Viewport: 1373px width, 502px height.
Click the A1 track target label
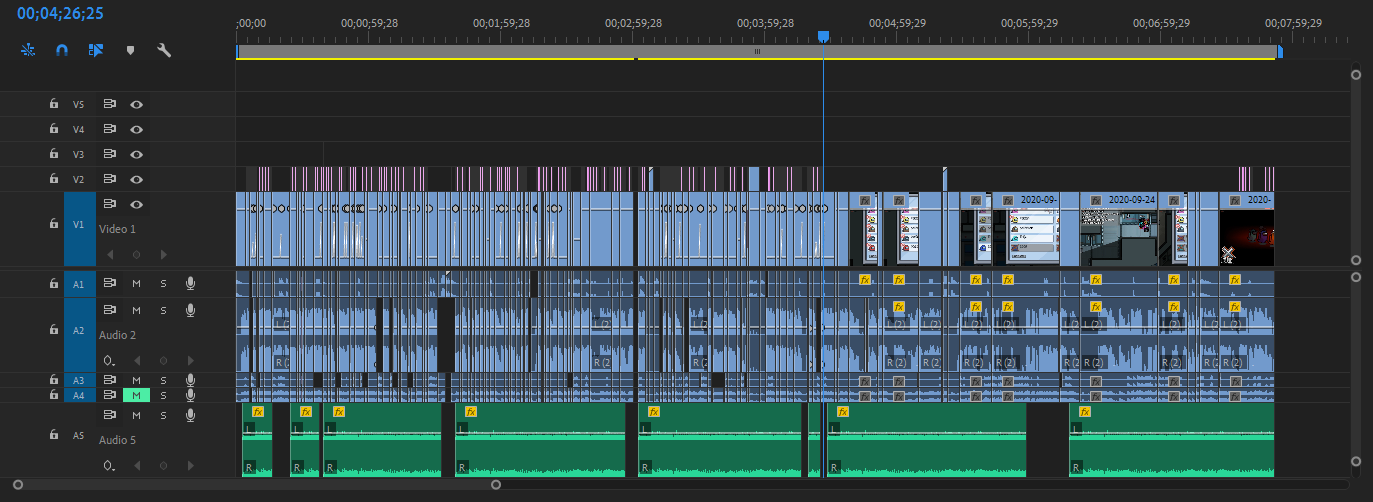(x=79, y=284)
